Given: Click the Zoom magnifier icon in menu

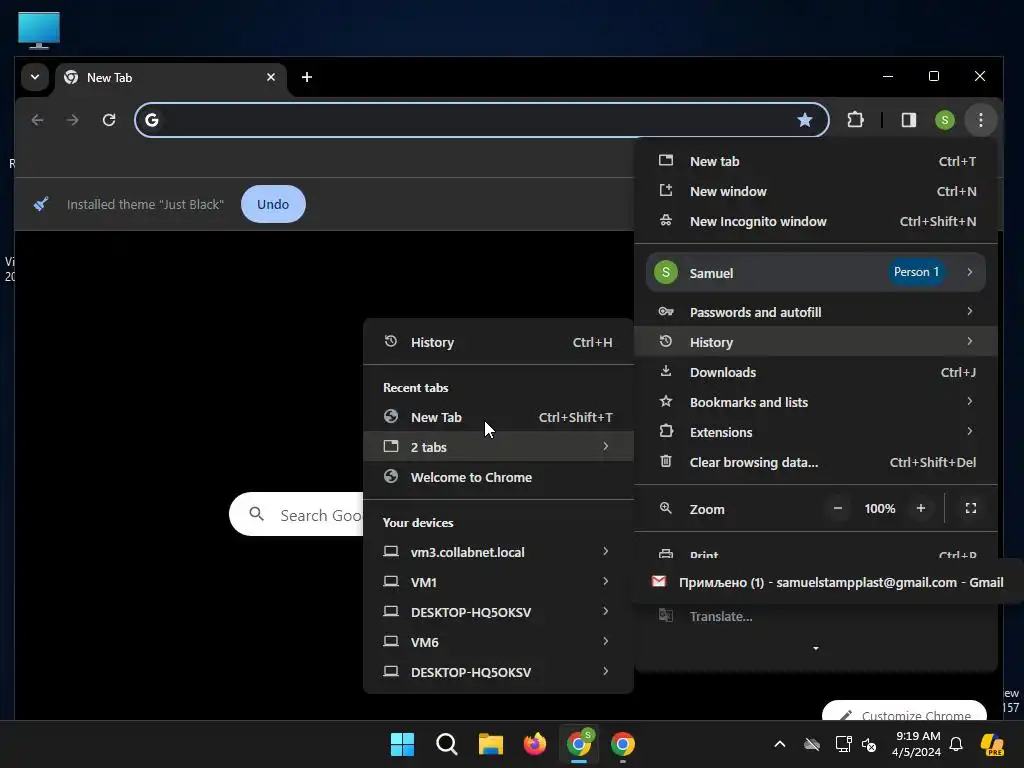Looking at the screenshot, I should (665, 508).
